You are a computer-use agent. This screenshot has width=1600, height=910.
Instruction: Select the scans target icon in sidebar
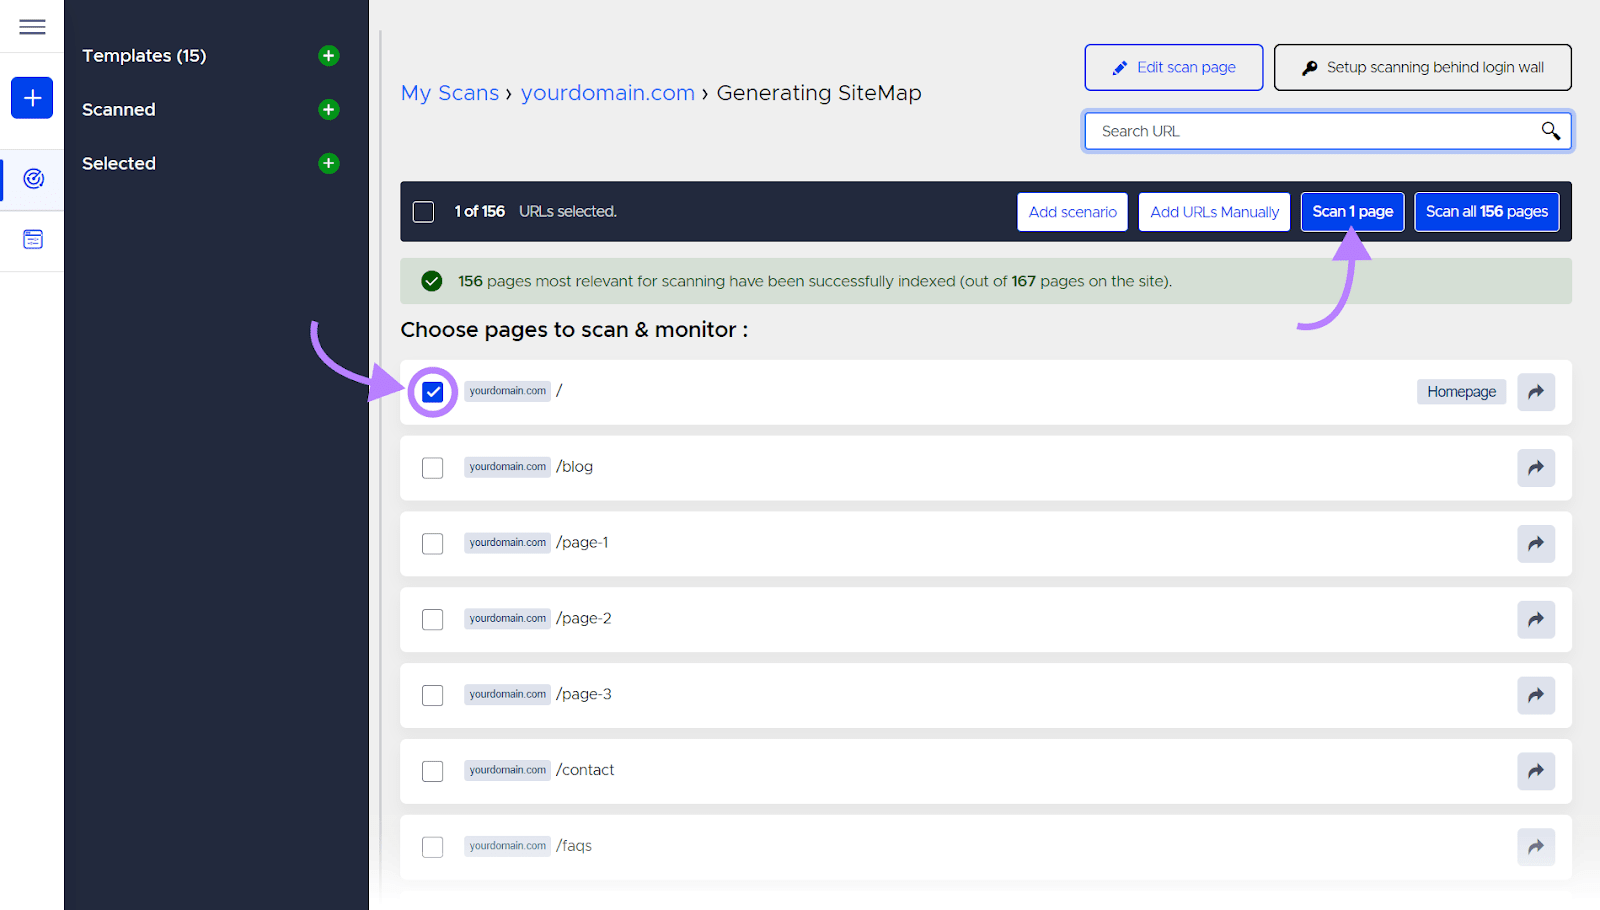(x=32, y=179)
